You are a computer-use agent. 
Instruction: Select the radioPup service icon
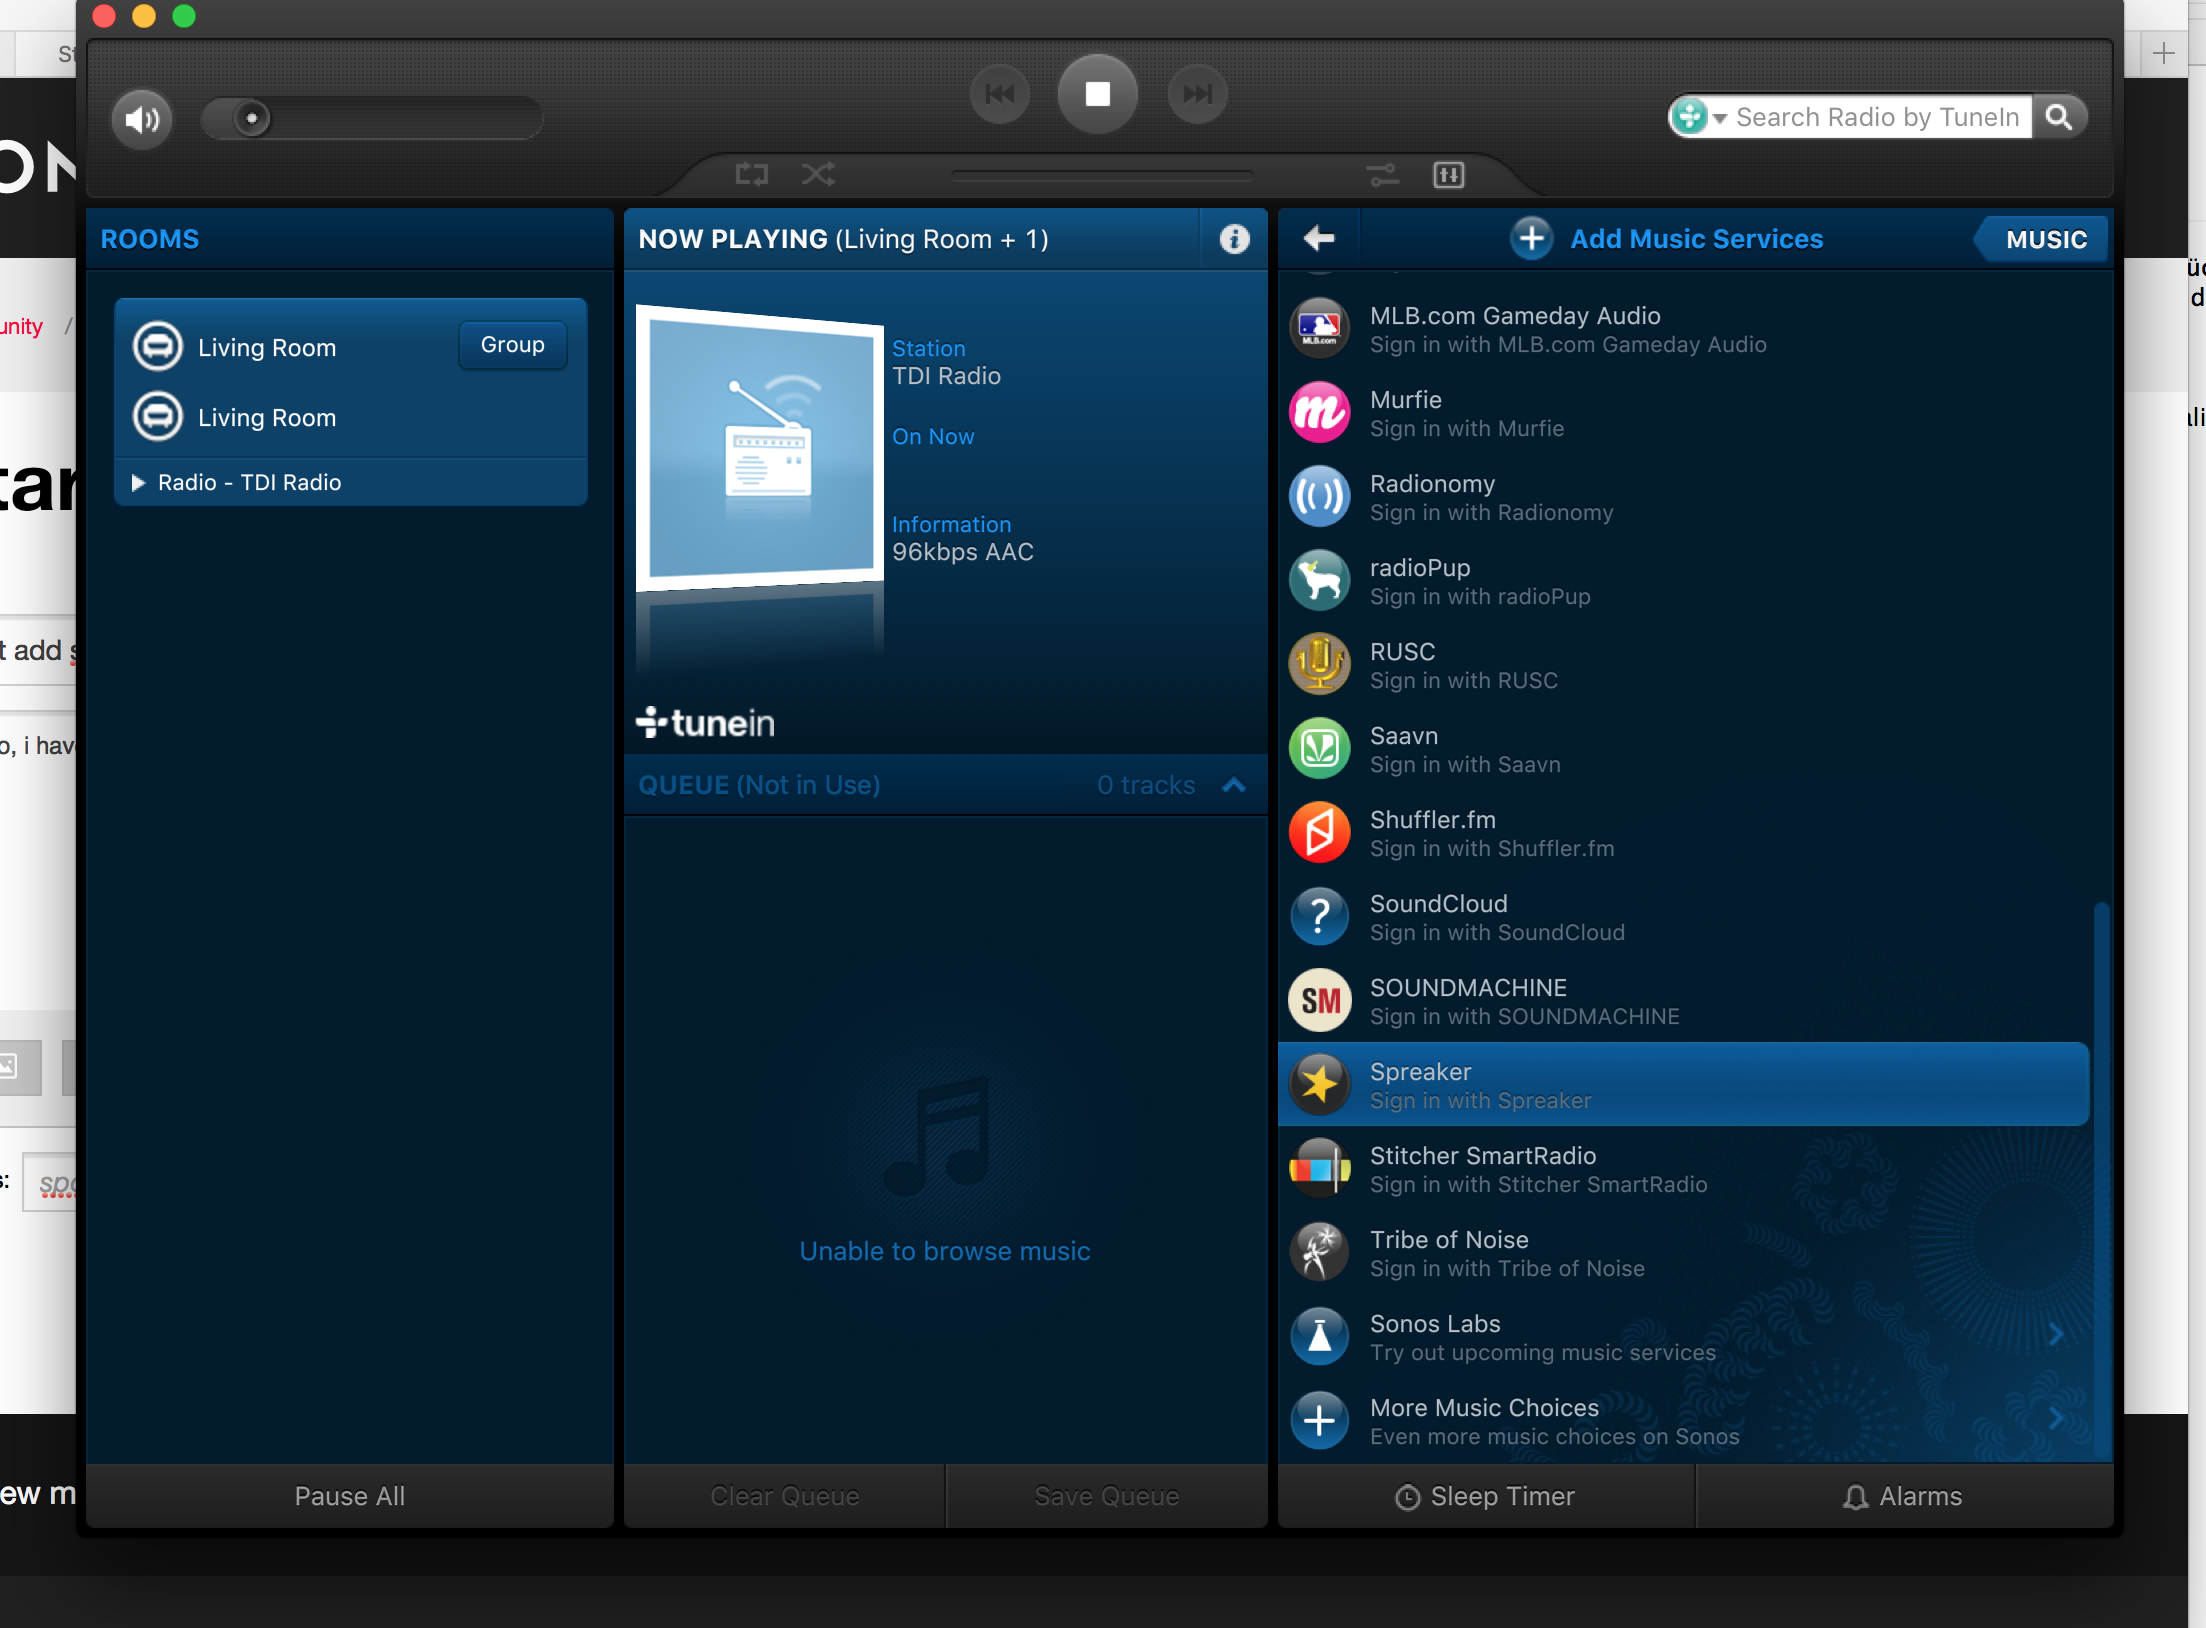[x=1319, y=580]
